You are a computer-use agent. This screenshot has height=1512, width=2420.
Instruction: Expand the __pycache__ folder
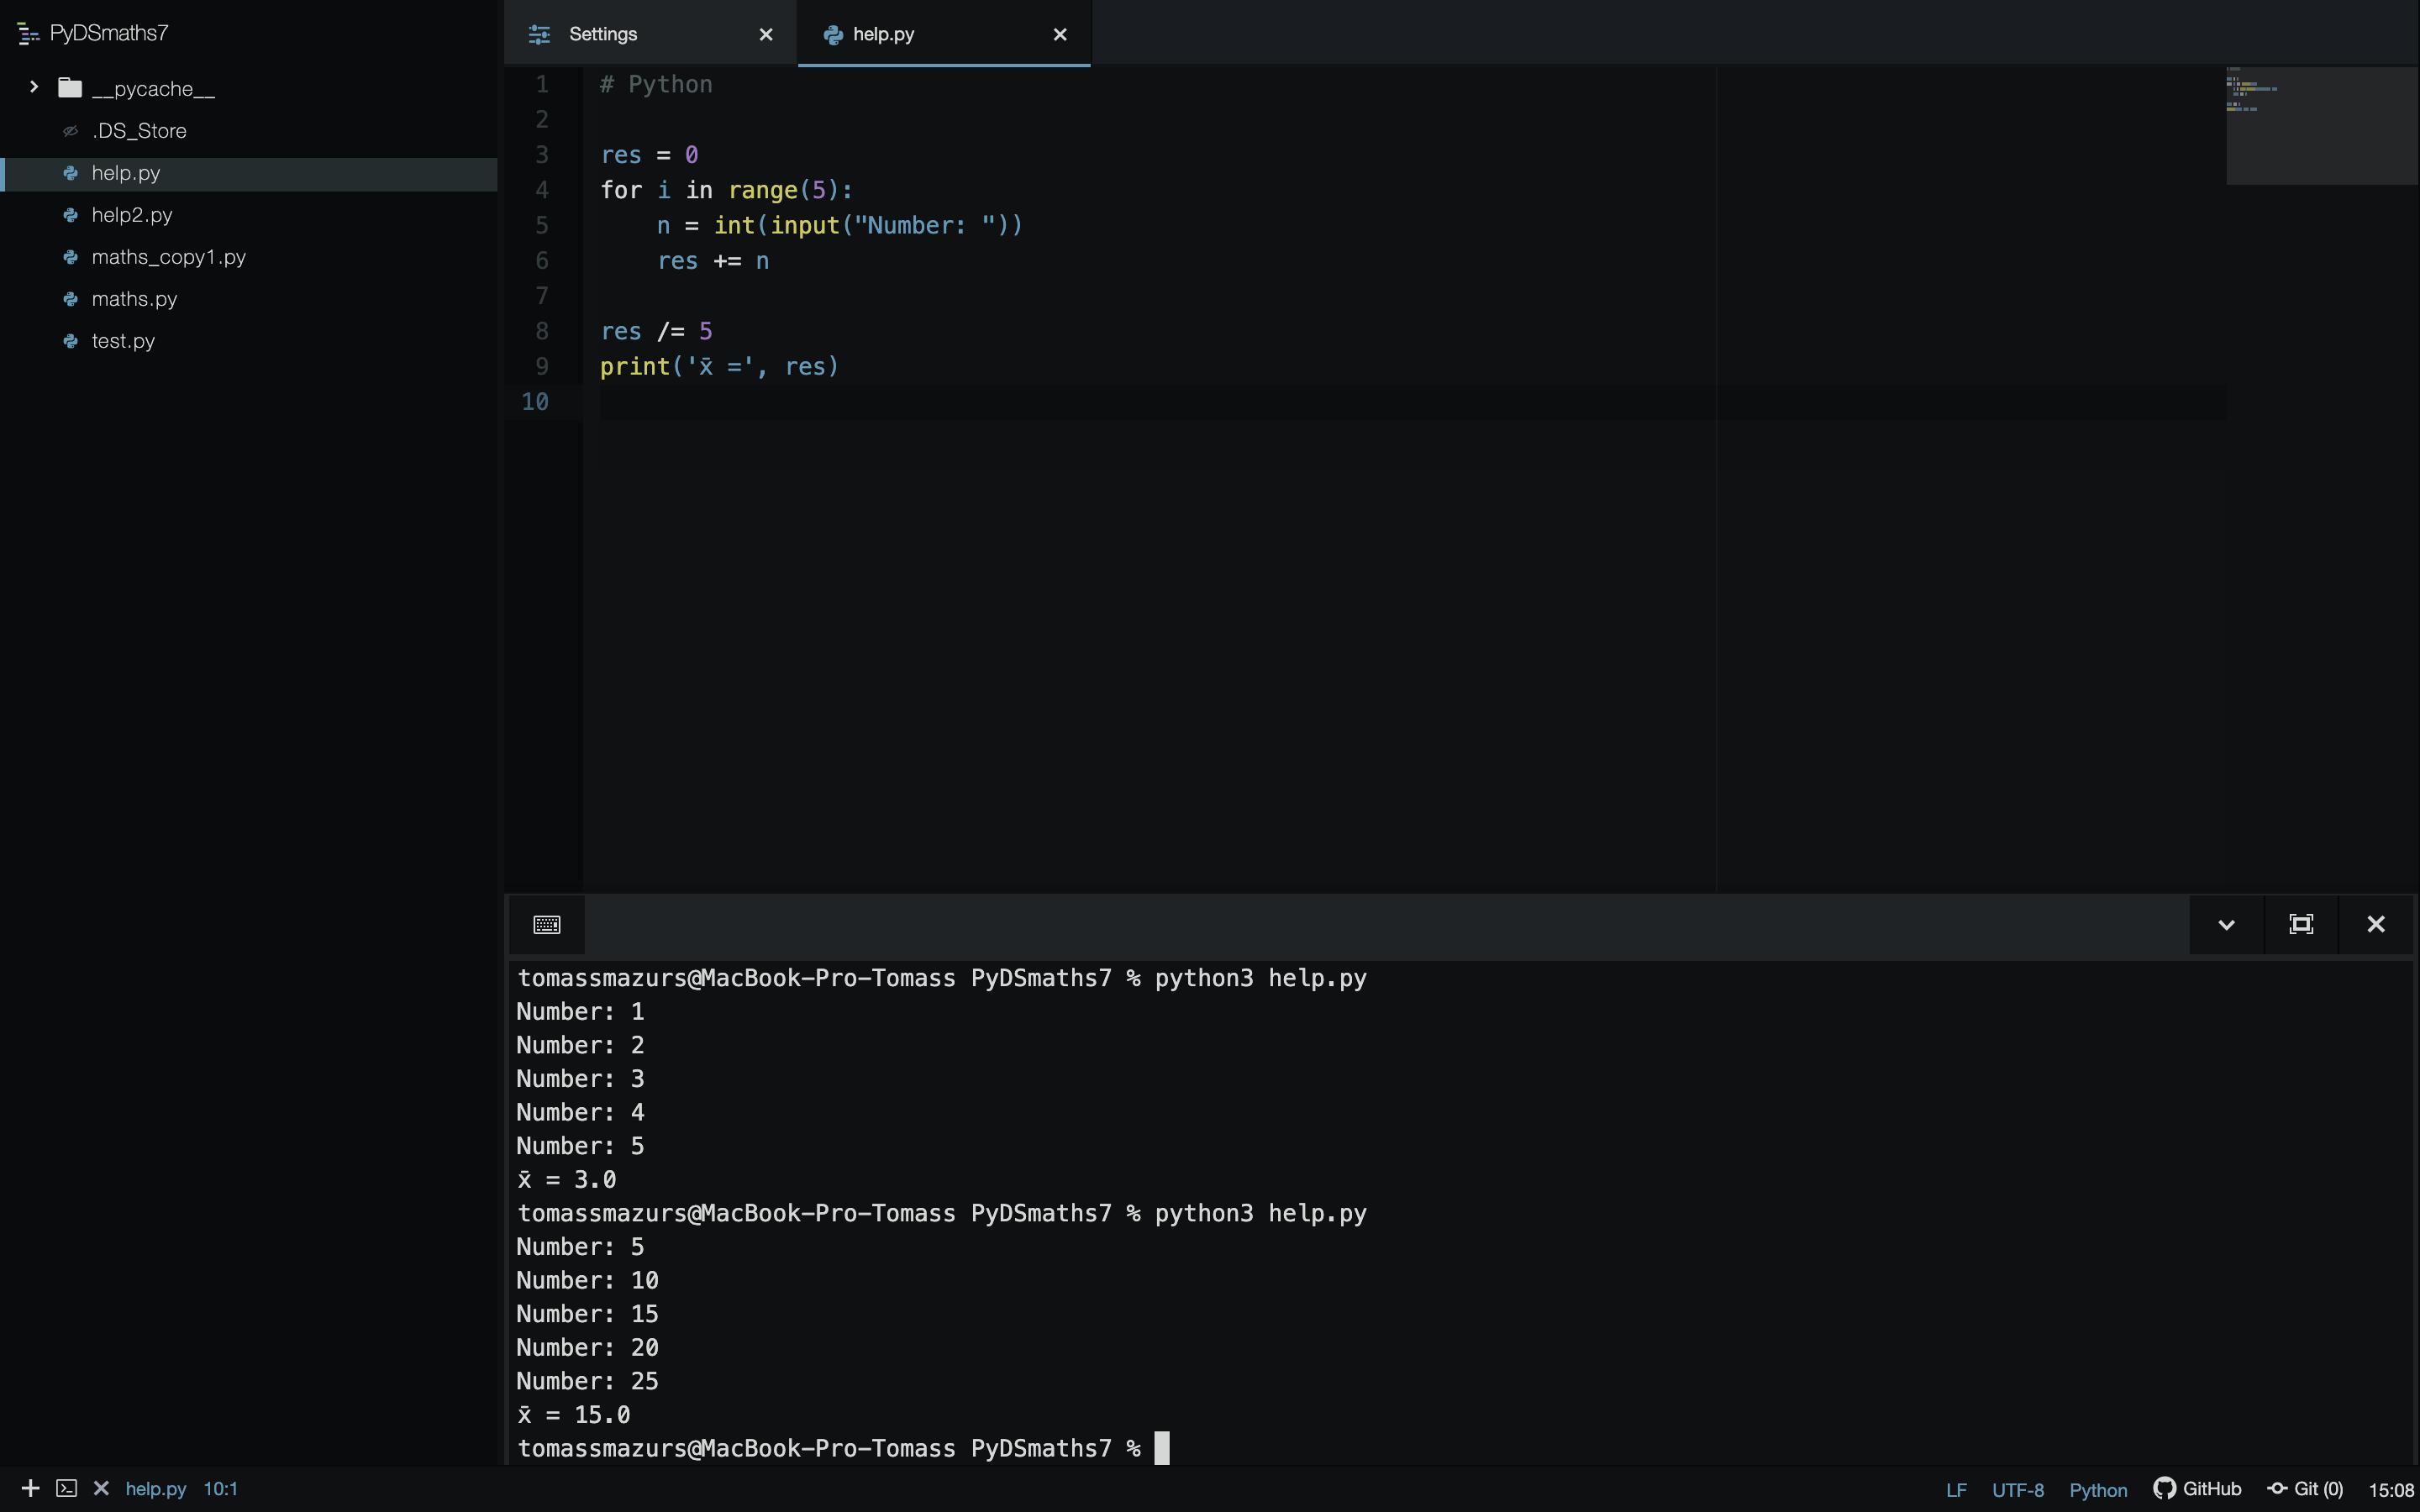tap(34, 88)
